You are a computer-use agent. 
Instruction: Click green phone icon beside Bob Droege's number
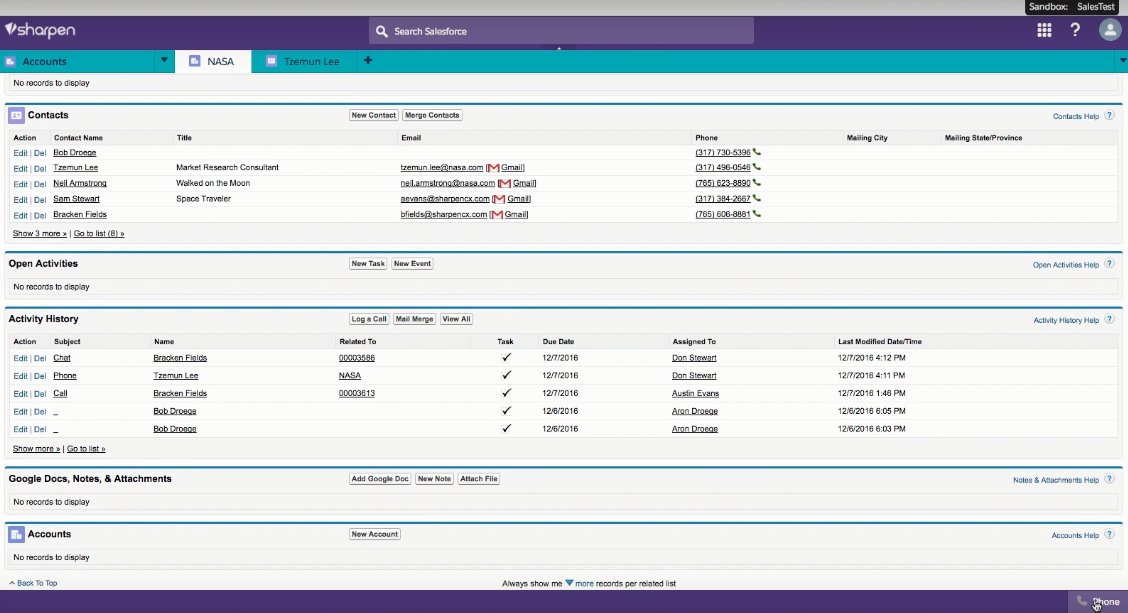point(757,153)
